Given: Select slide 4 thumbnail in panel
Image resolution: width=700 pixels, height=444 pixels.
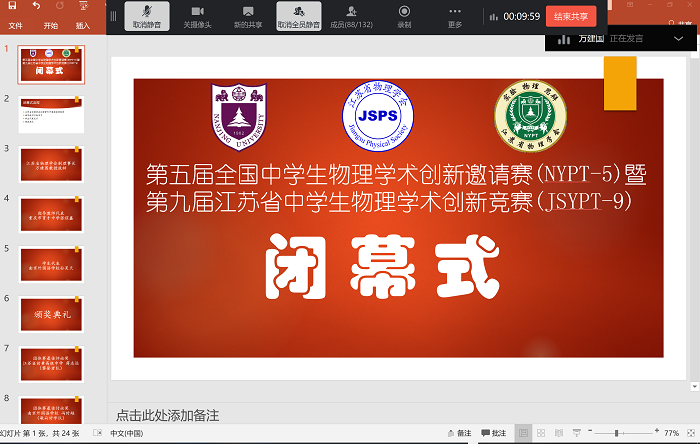Looking at the screenshot, I should click(51, 214).
